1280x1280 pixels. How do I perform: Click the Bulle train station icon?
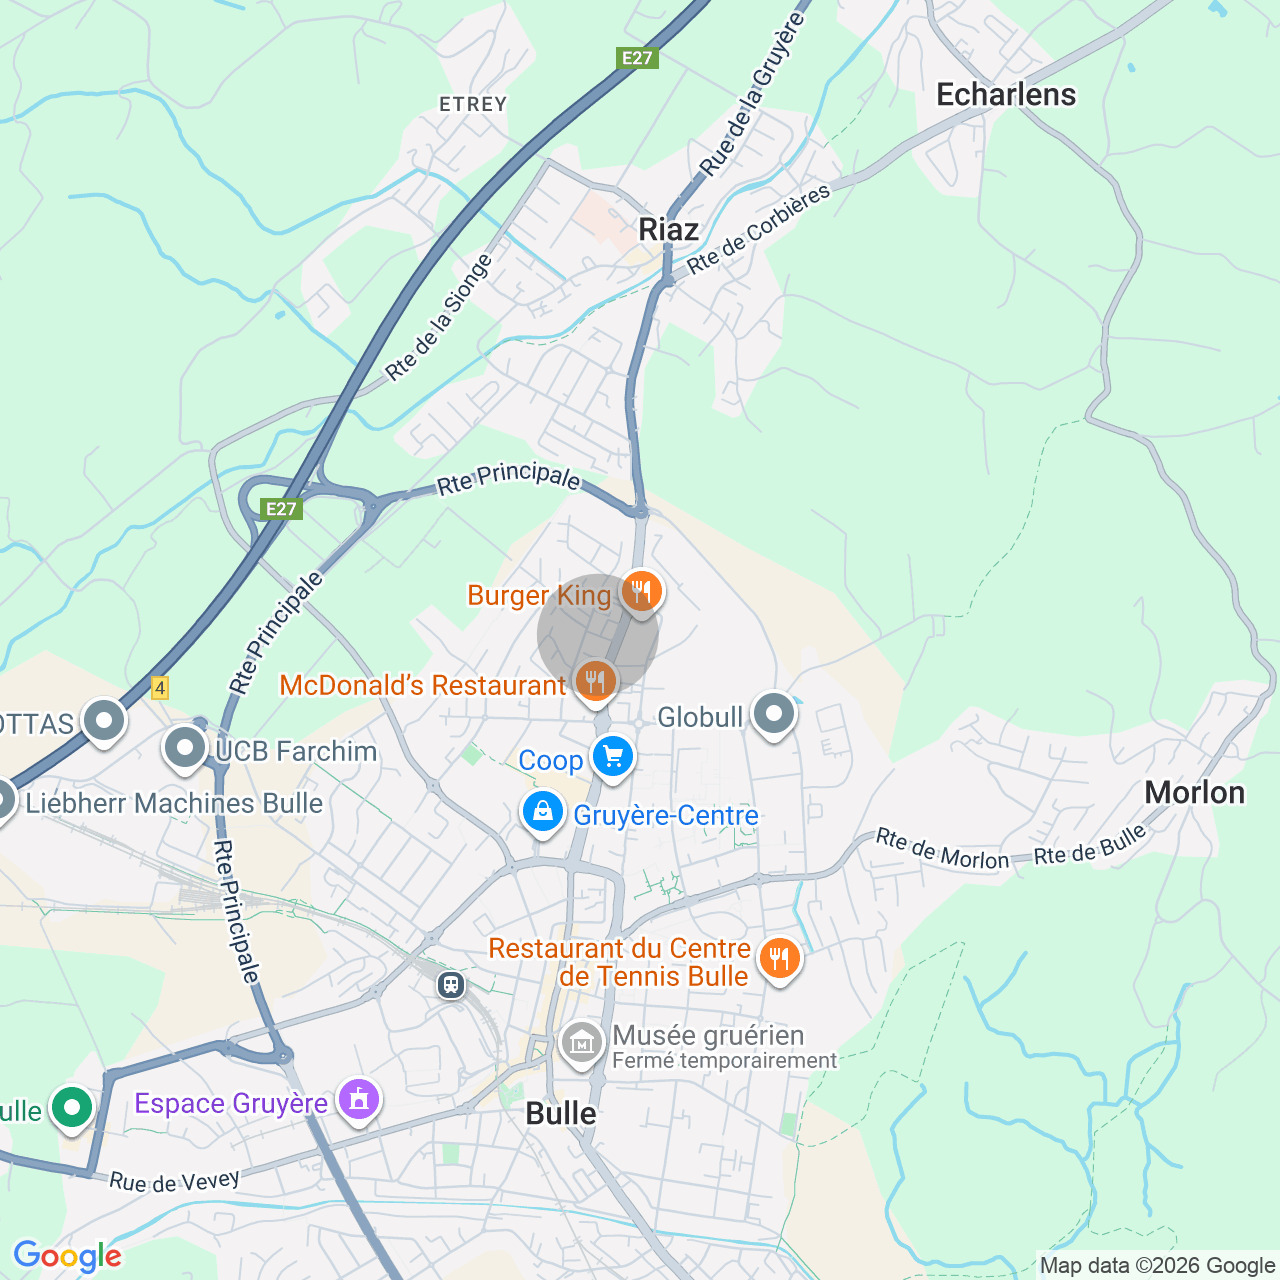(451, 986)
